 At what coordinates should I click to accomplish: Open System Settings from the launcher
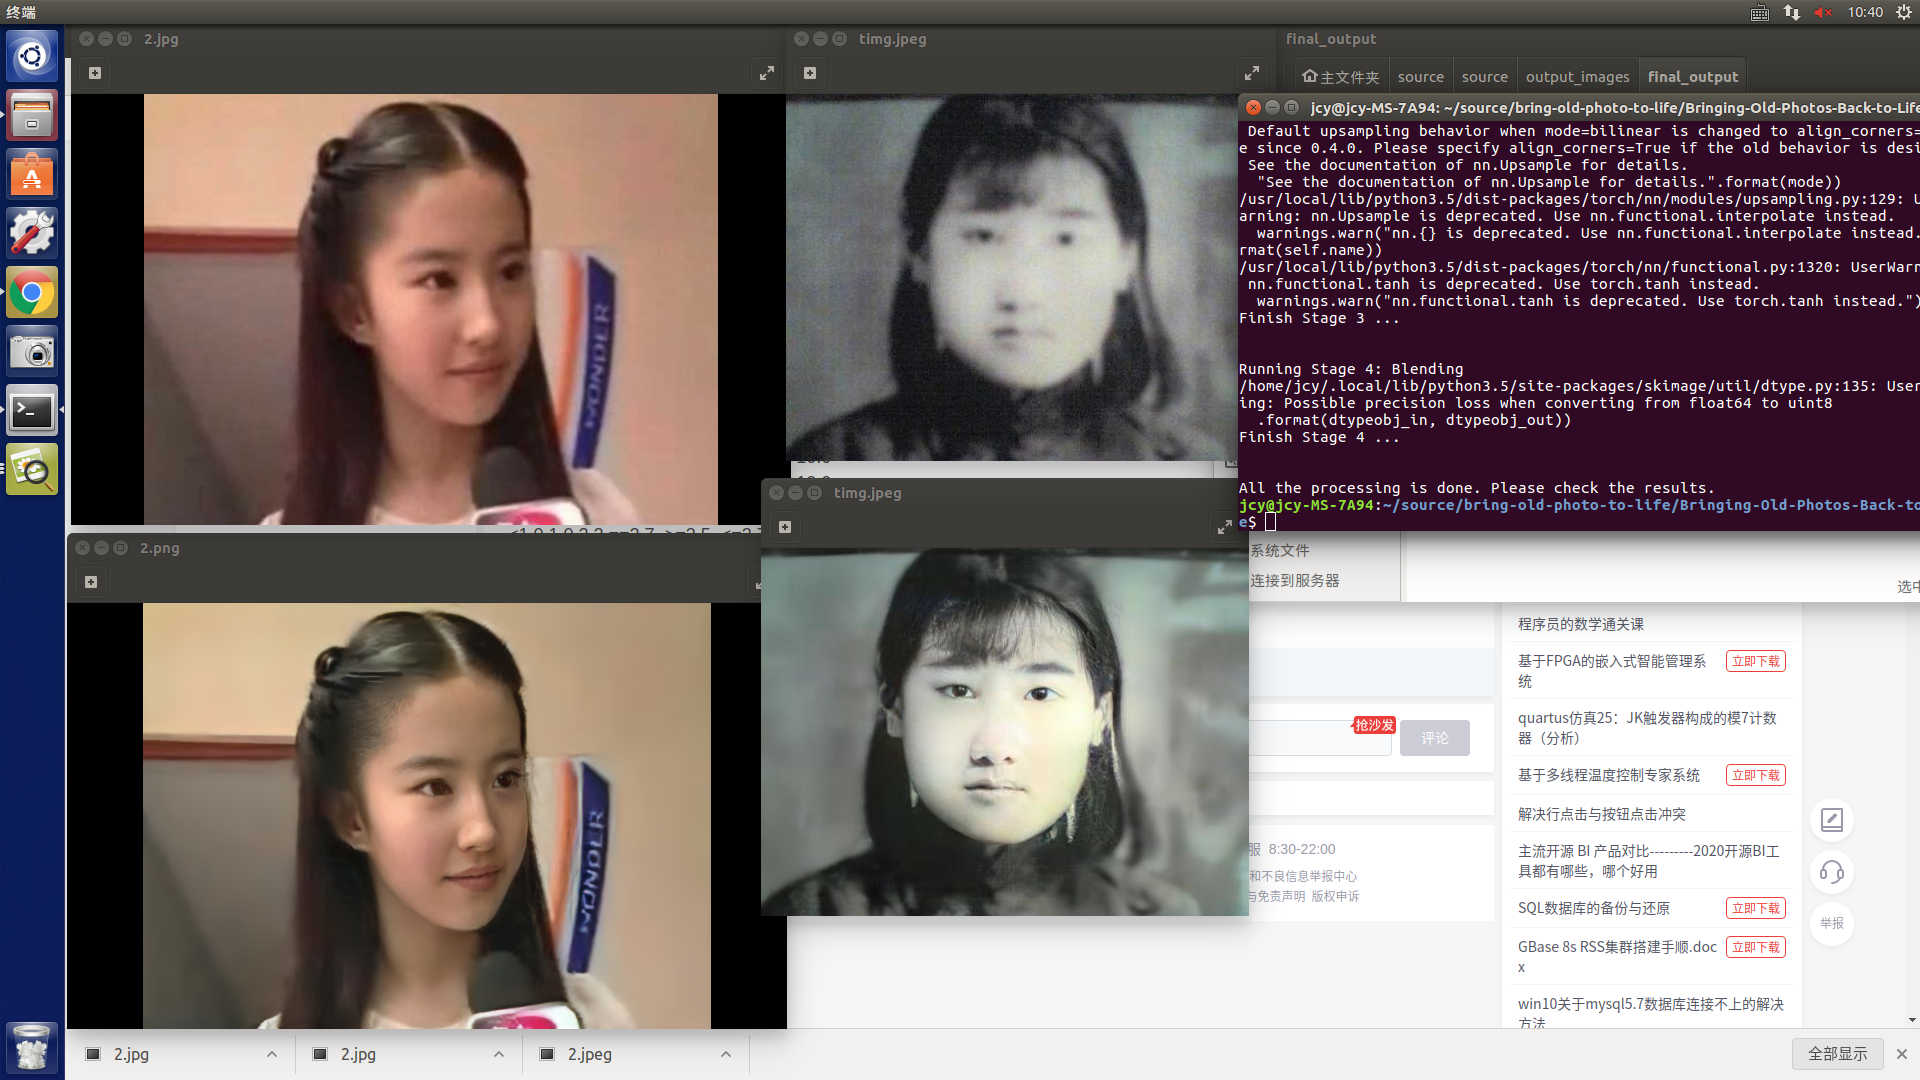32,233
